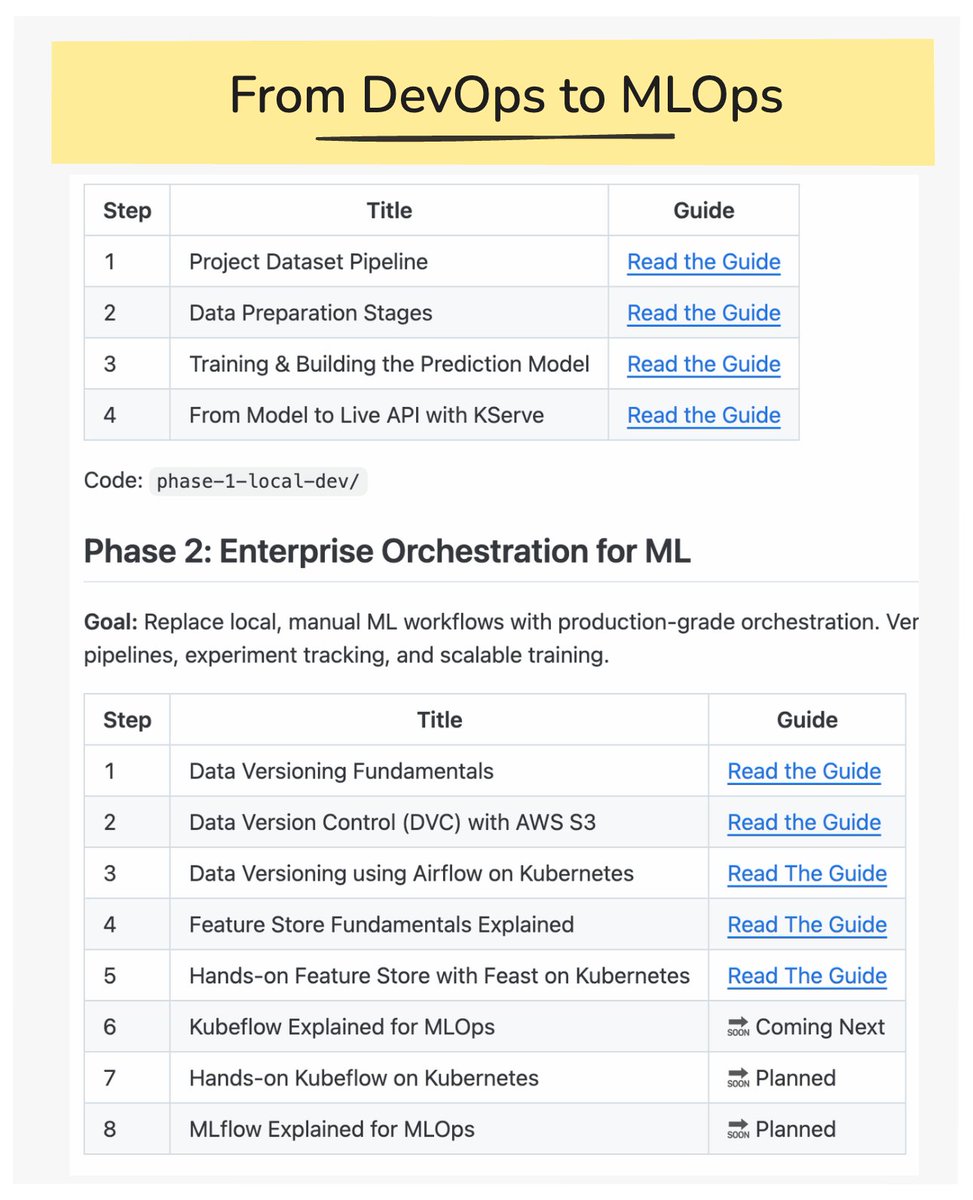Read the guide for Data Versioning Fundamentals
Viewport: 973px width, 1200px height.
804,771
